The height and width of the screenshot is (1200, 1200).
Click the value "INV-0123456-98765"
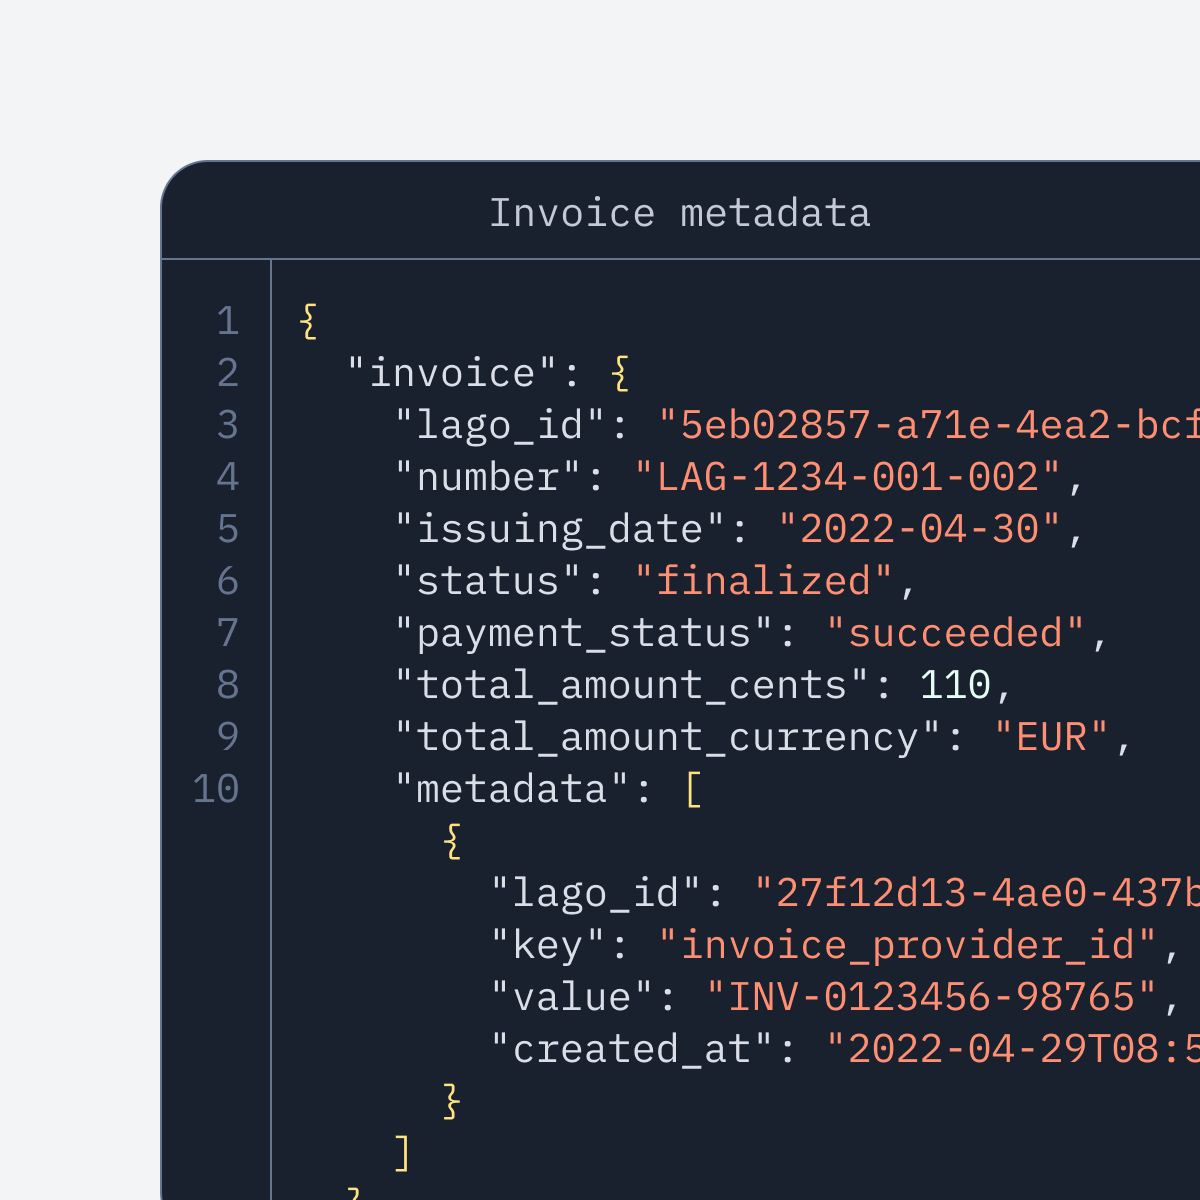point(932,997)
